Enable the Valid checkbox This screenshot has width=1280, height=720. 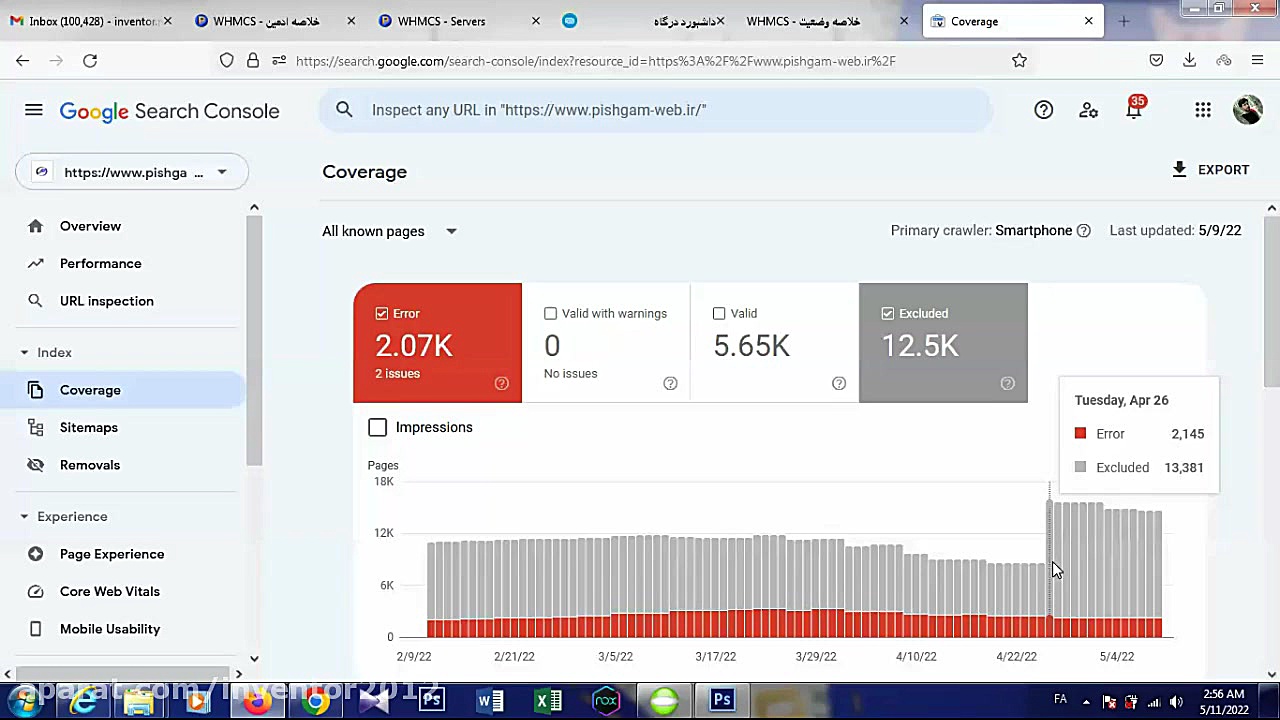pyautogui.click(x=719, y=314)
